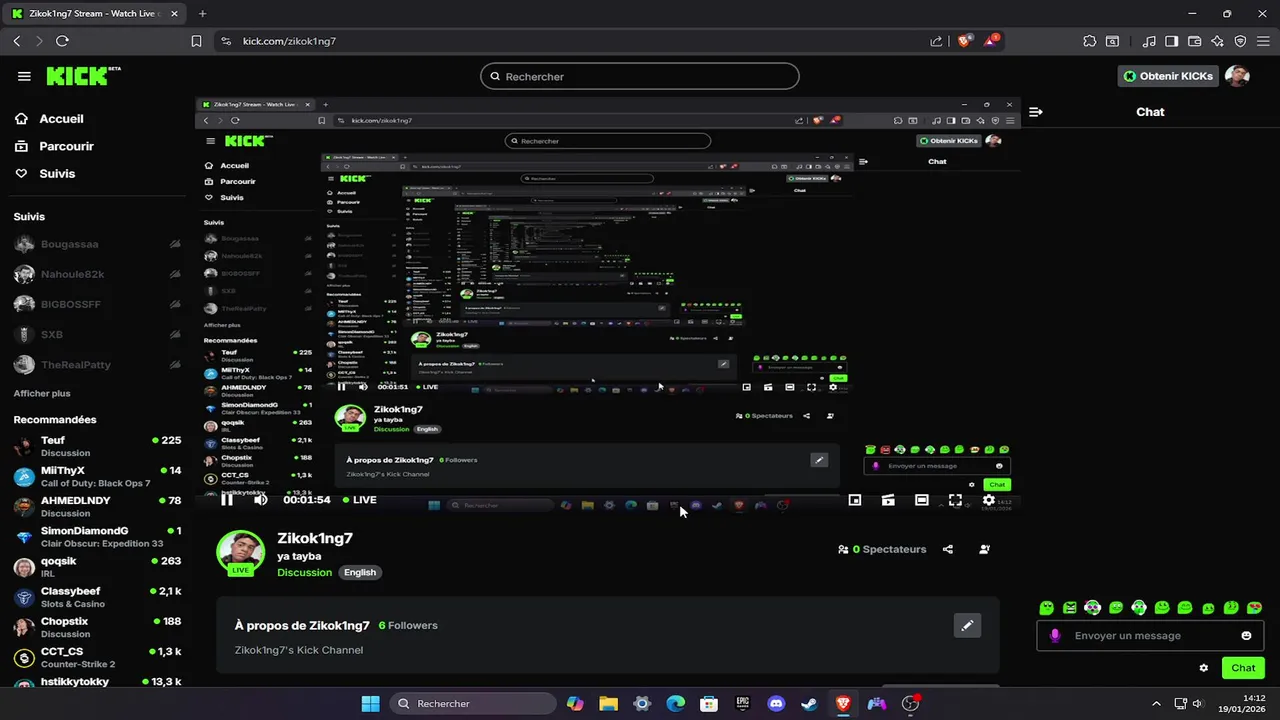Focus the Kick Rechercher search bar

640,76
